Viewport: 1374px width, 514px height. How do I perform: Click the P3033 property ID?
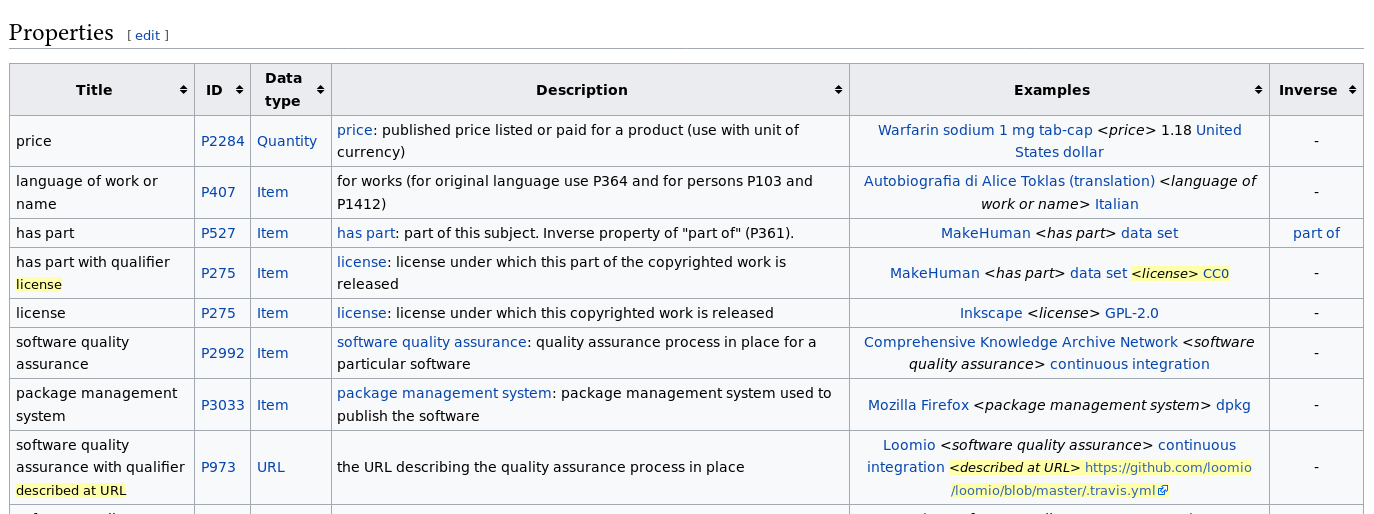(222, 405)
